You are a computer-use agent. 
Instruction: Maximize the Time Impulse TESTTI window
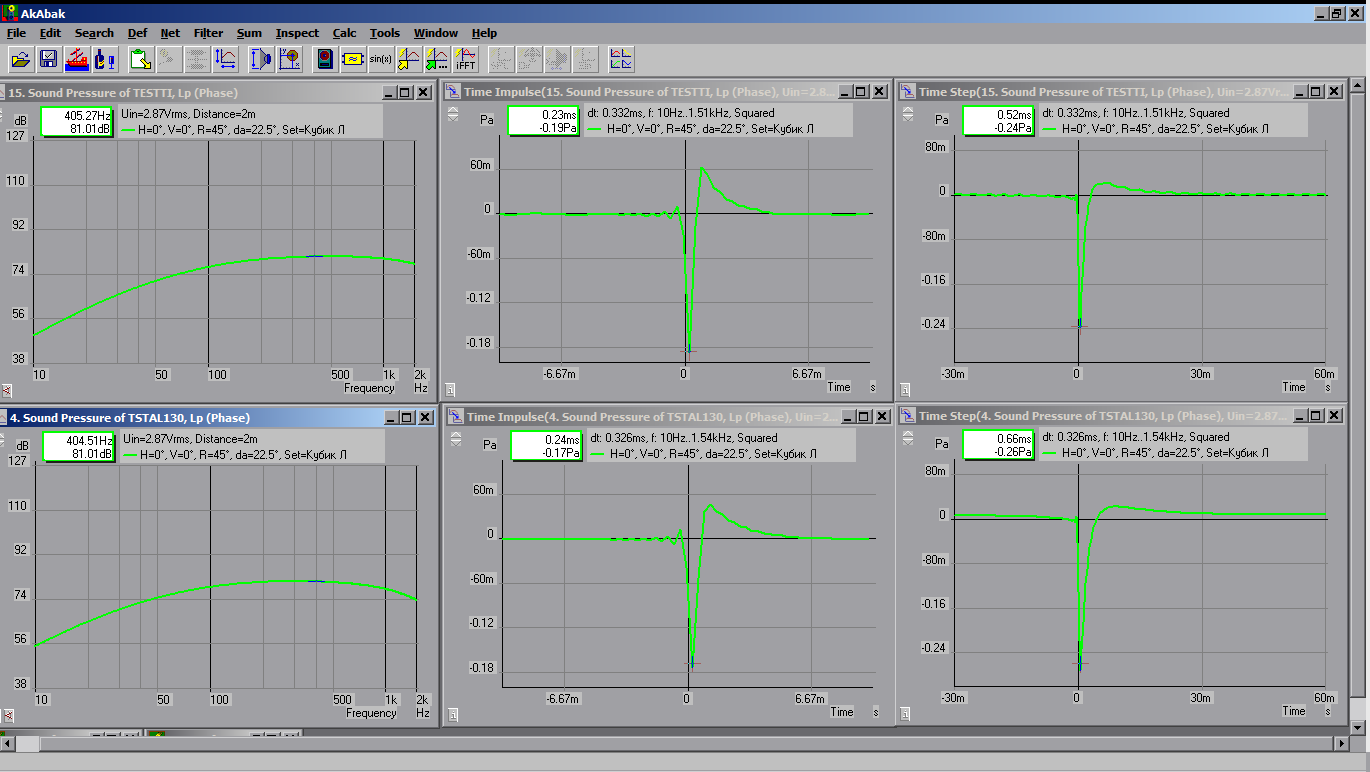[862, 92]
